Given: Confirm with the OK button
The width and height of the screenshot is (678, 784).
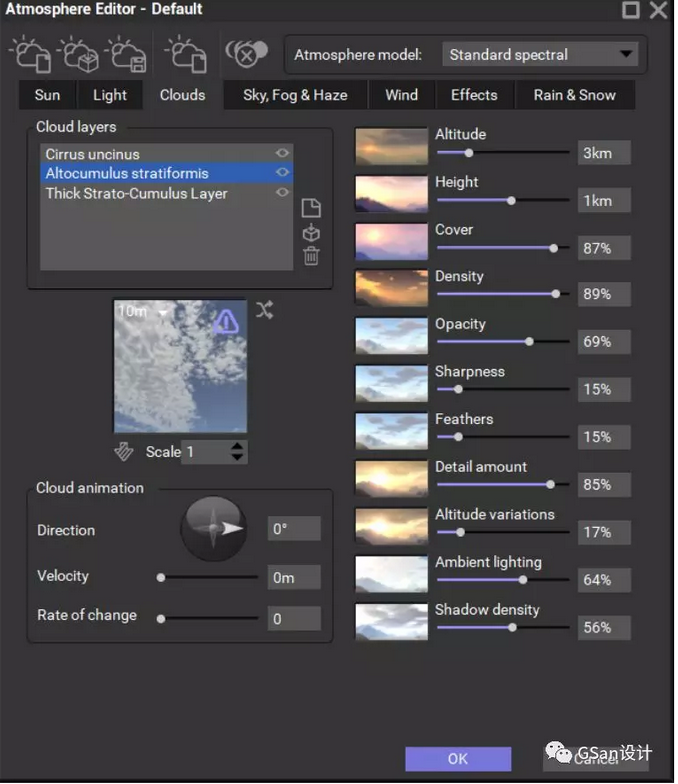Looking at the screenshot, I should click(458, 758).
